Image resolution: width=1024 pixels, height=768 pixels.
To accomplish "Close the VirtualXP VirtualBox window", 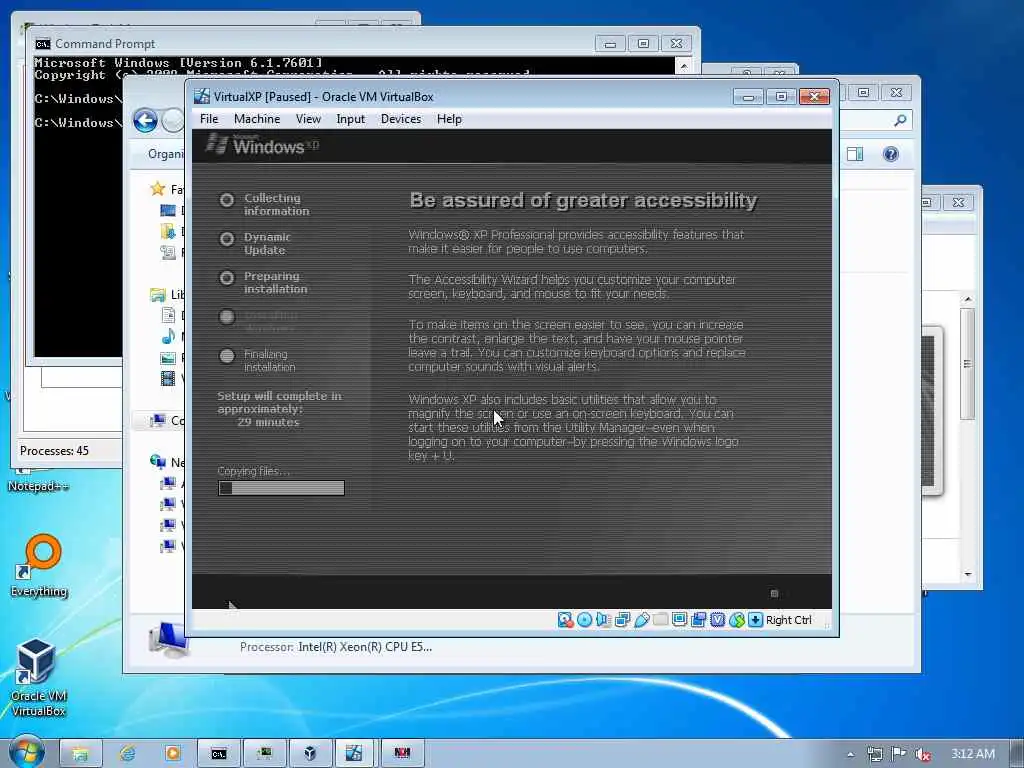I will tap(814, 97).
